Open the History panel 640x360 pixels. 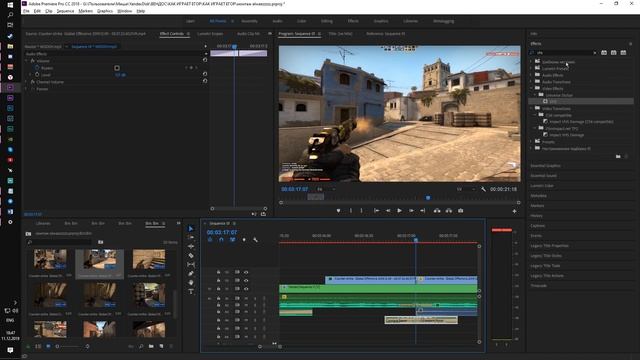(536, 216)
